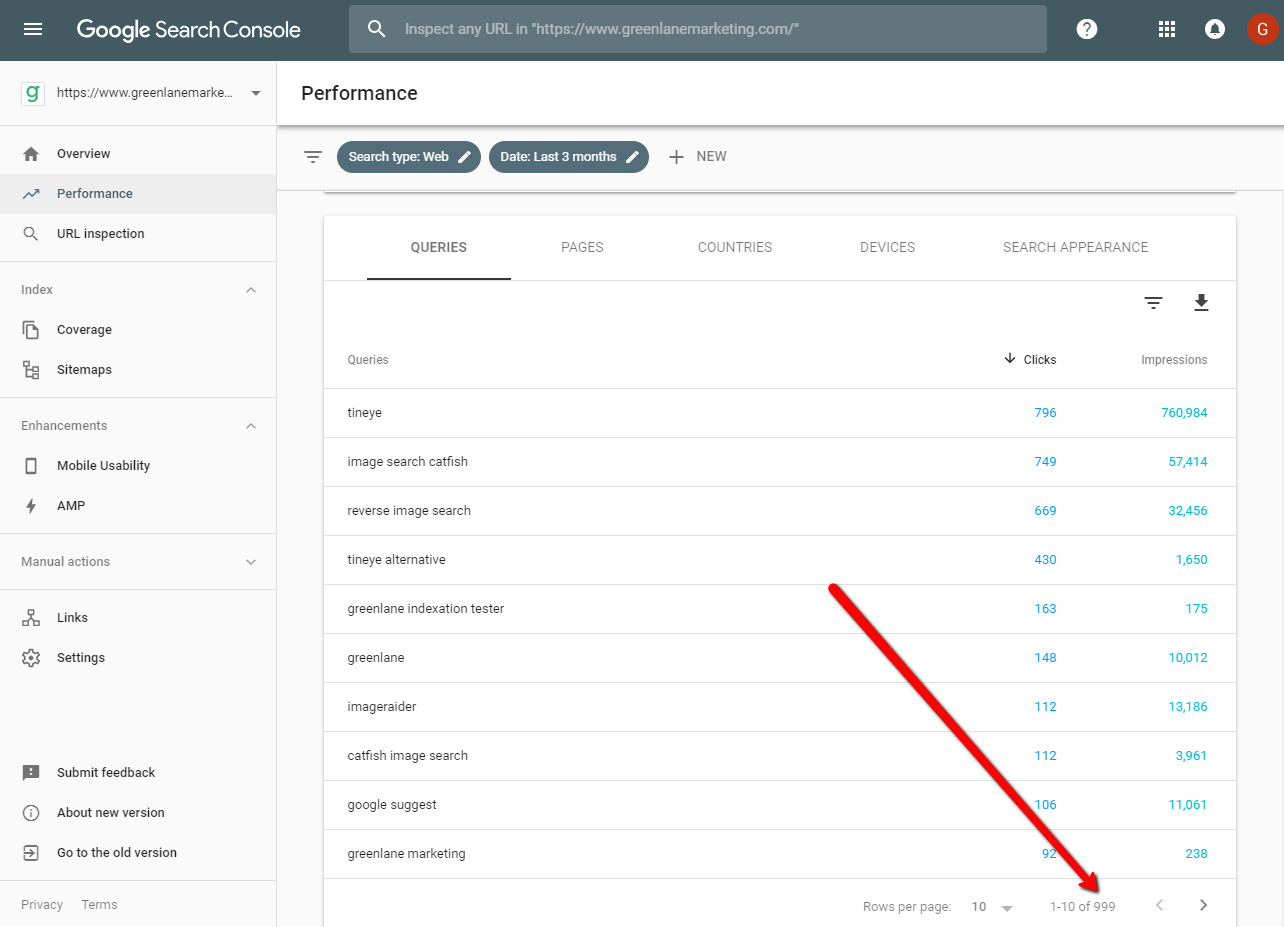Open the tineye query details
Screen dimensions: 1284x927
click(x=364, y=412)
